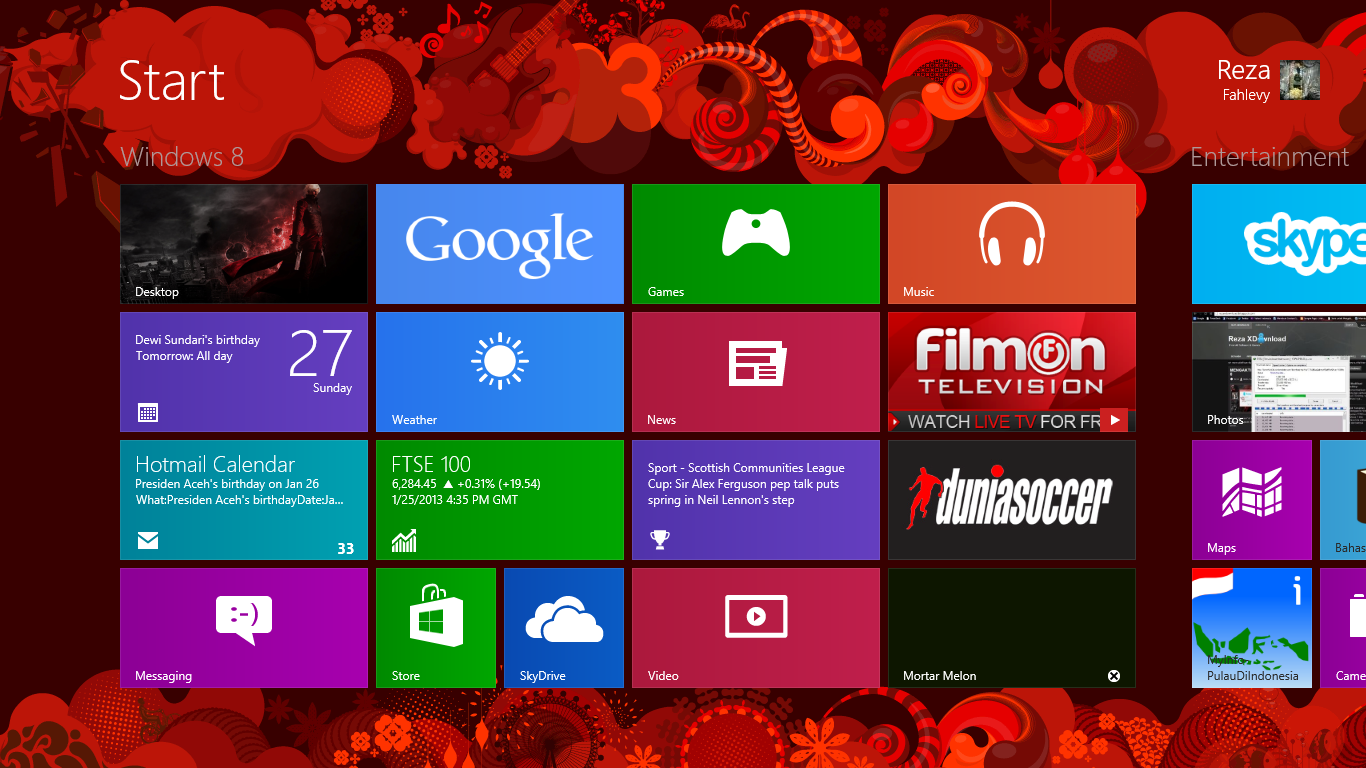Click the Windows 8 group heading
This screenshot has height=768, width=1366.
coord(182,157)
